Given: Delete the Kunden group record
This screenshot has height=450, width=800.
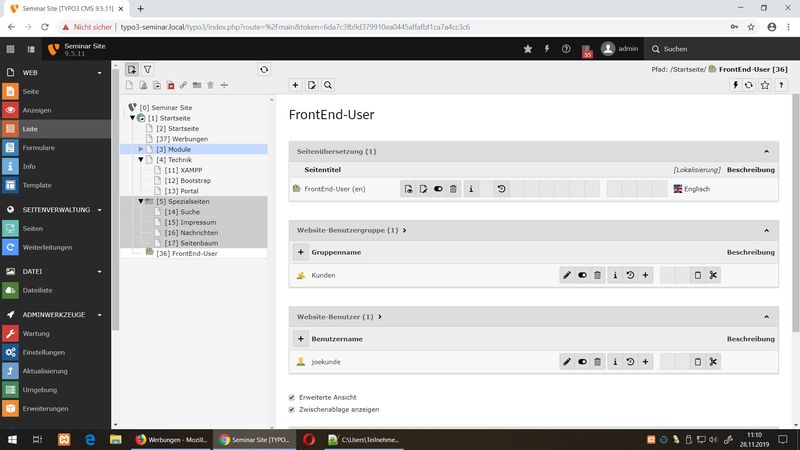Looking at the screenshot, I should [x=597, y=275].
